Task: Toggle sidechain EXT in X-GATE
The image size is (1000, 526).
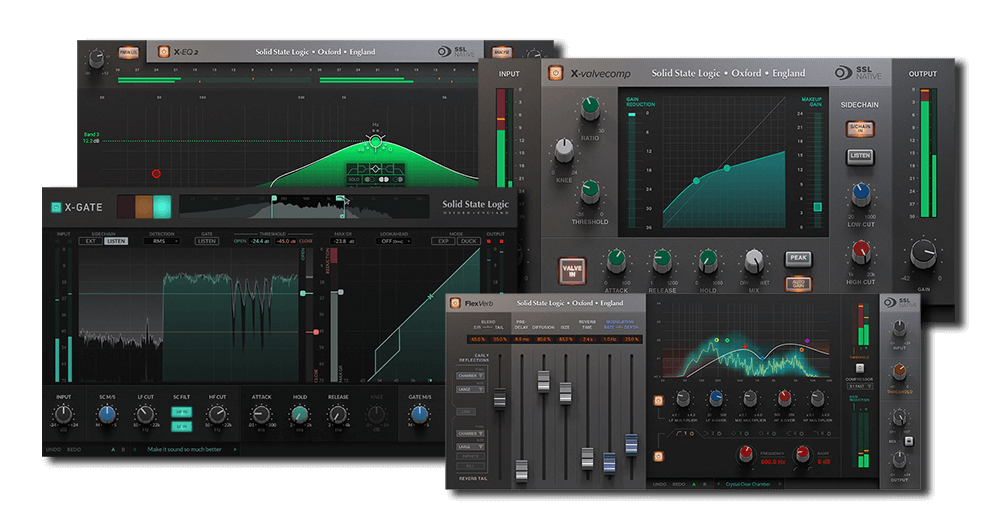Action: tap(91, 241)
